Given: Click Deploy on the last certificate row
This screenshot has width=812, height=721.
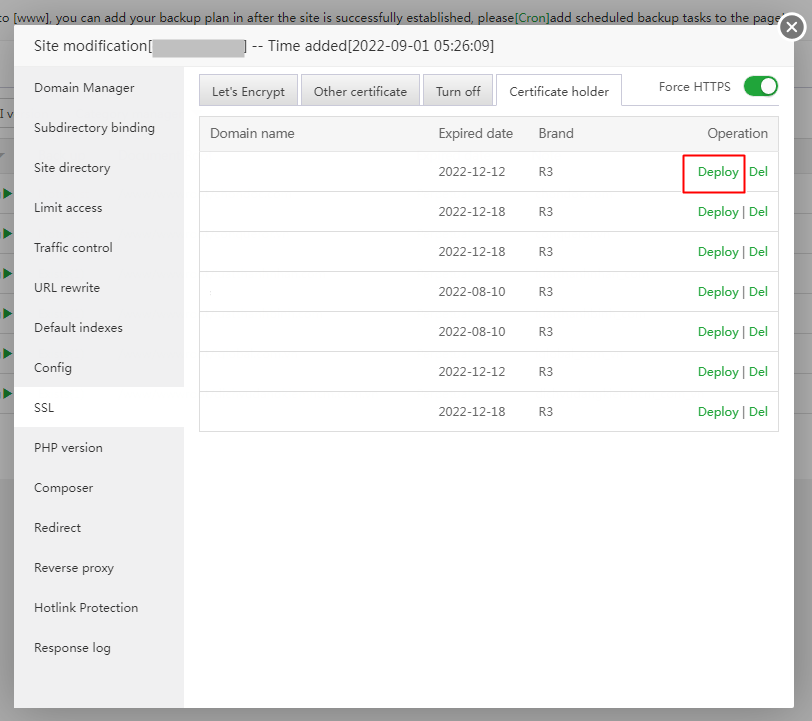Looking at the screenshot, I should (718, 412).
